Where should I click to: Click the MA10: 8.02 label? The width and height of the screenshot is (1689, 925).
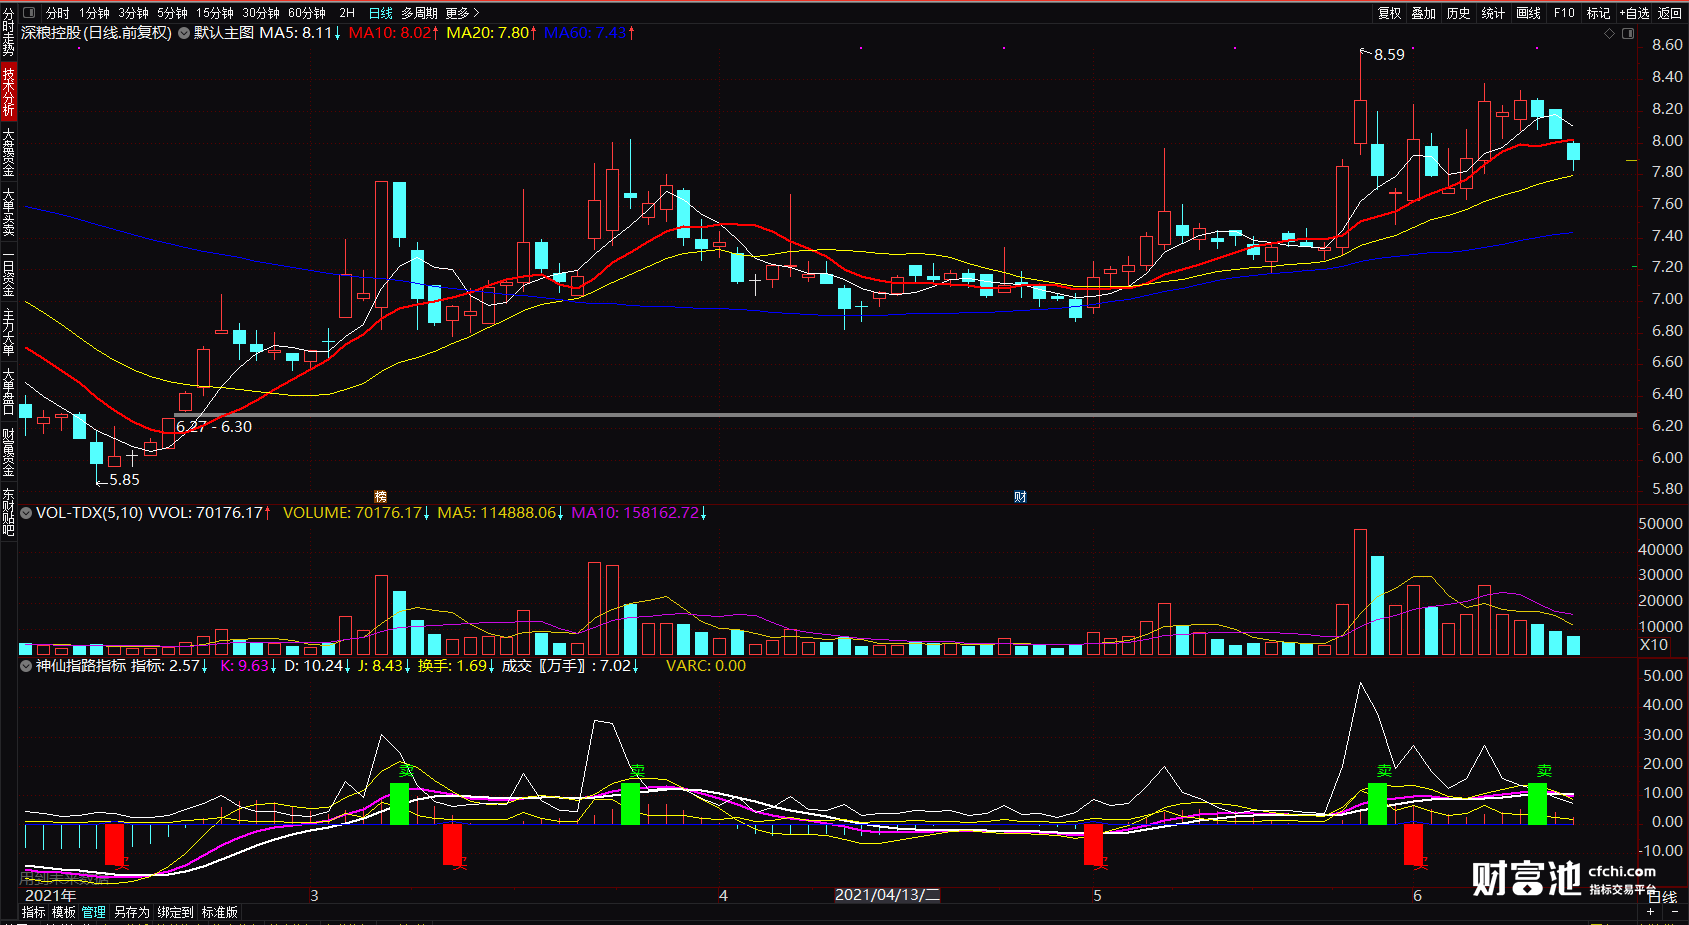coord(394,33)
